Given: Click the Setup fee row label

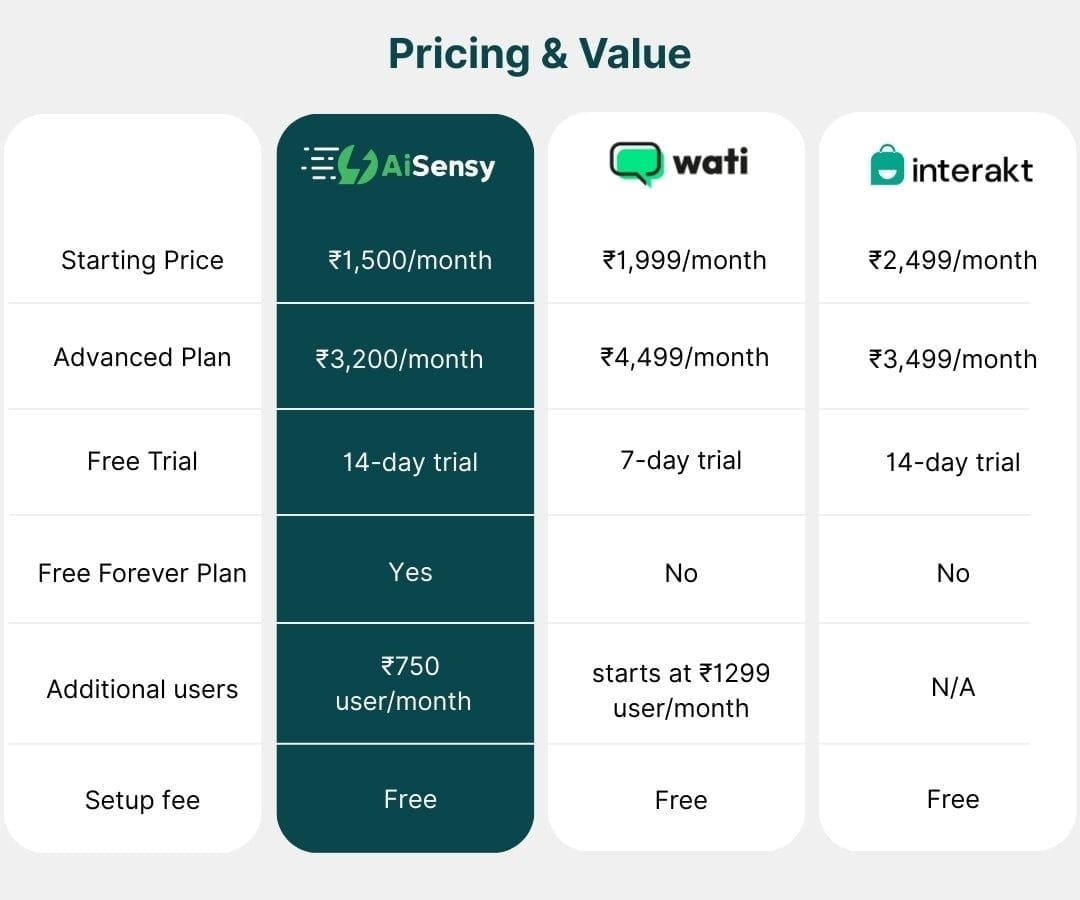Looking at the screenshot, I should (x=142, y=800).
